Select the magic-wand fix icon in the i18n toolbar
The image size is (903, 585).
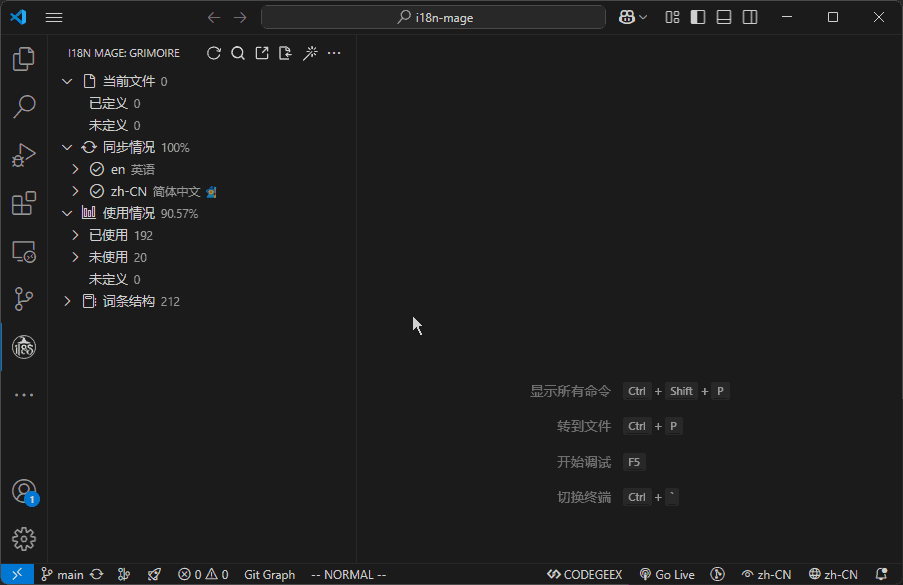(310, 53)
